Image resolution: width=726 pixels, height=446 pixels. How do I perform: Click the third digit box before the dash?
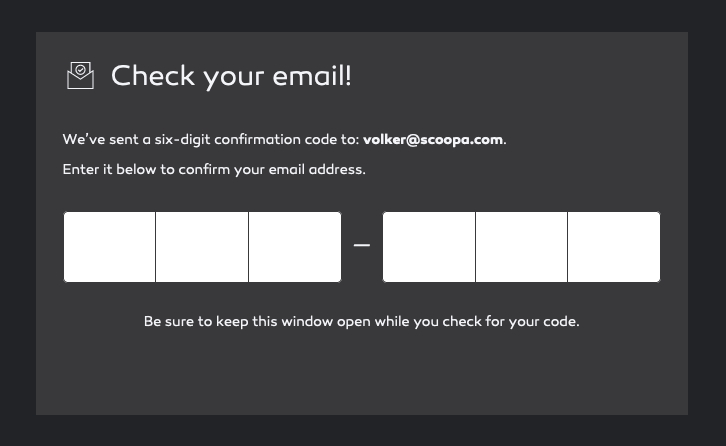pyautogui.click(x=295, y=247)
